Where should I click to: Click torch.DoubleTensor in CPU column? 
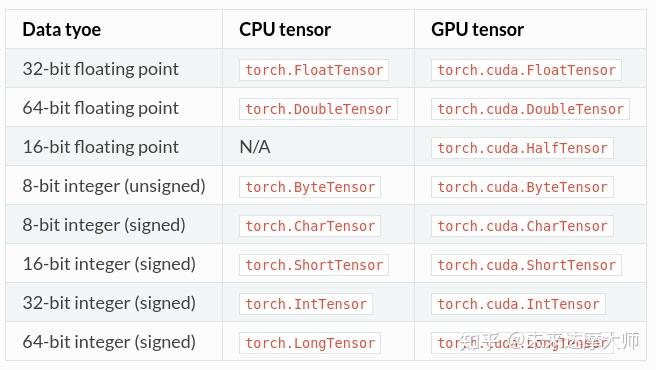point(318,109)
